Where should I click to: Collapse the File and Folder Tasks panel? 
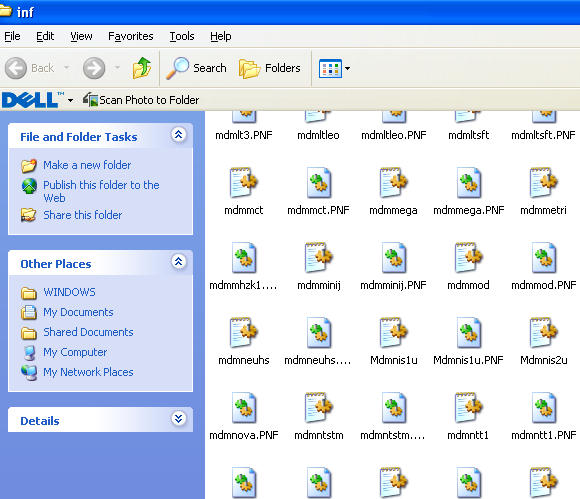click(178, 135)
